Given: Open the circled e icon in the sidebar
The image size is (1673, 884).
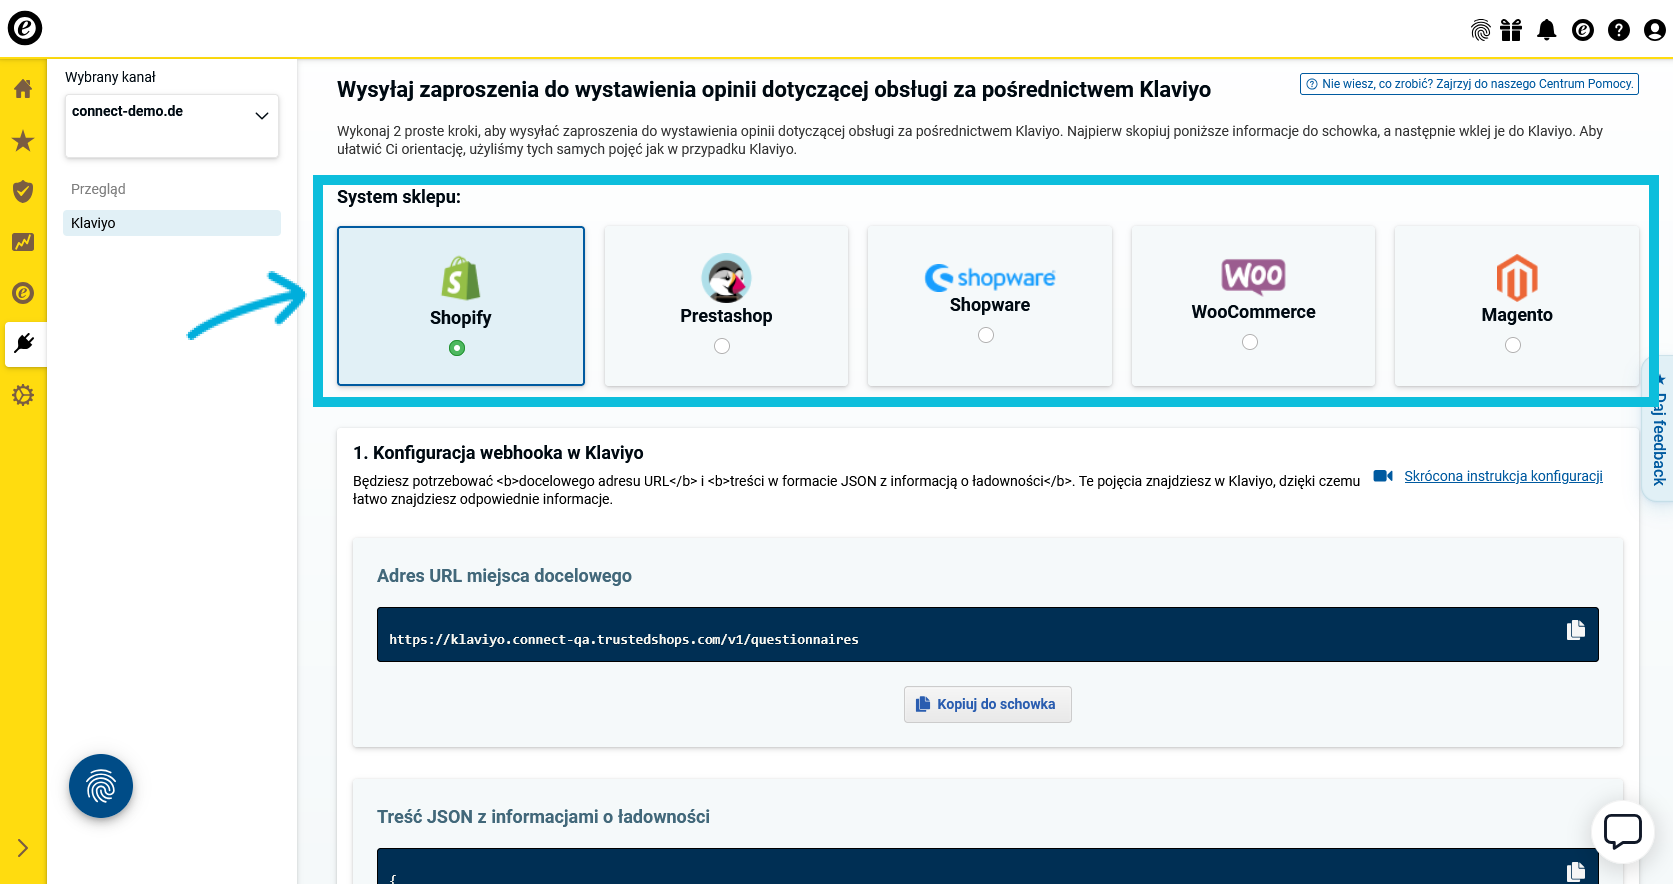Looking at the screenshot, I should click(23, 293).
